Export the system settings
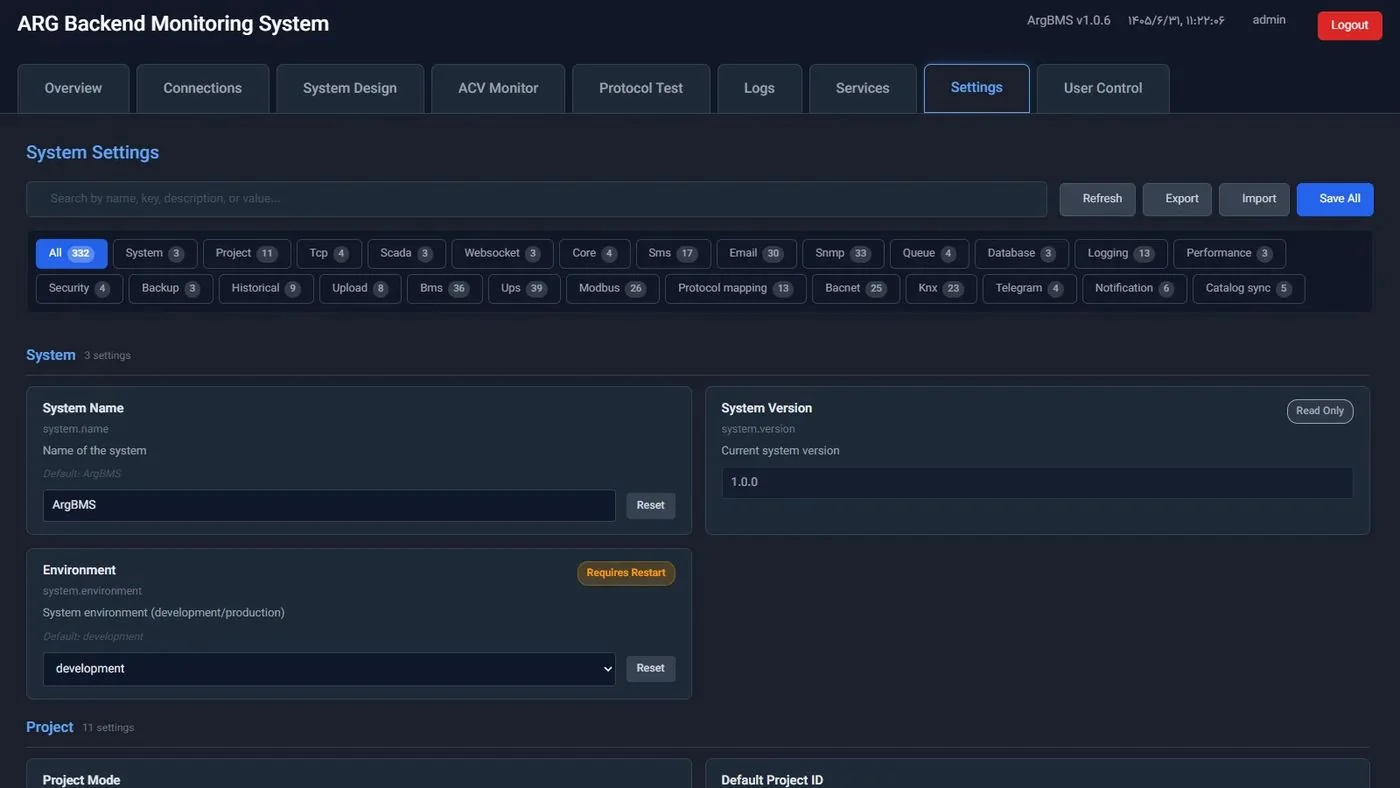The width and height of the screenshot is (1400, 788). 1177,199
